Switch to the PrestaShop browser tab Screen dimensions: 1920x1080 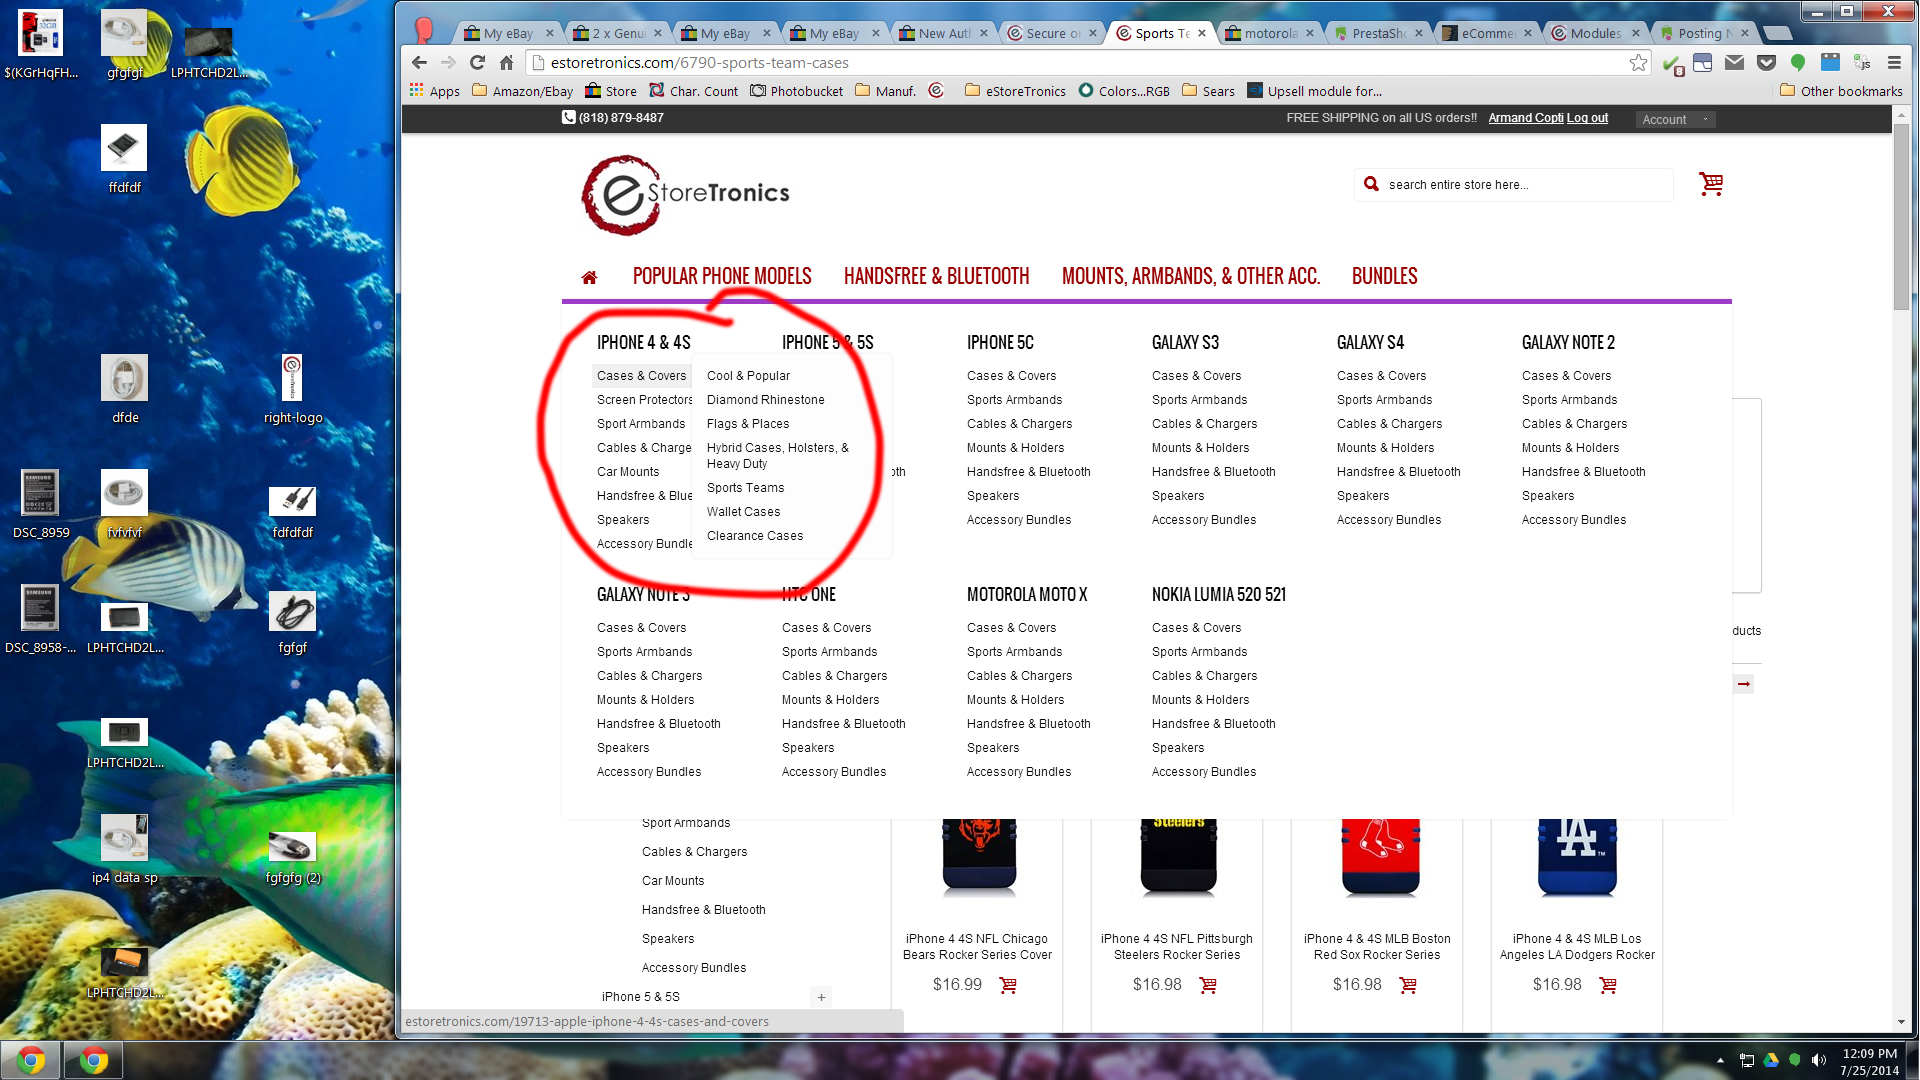tap(1377, 33)
